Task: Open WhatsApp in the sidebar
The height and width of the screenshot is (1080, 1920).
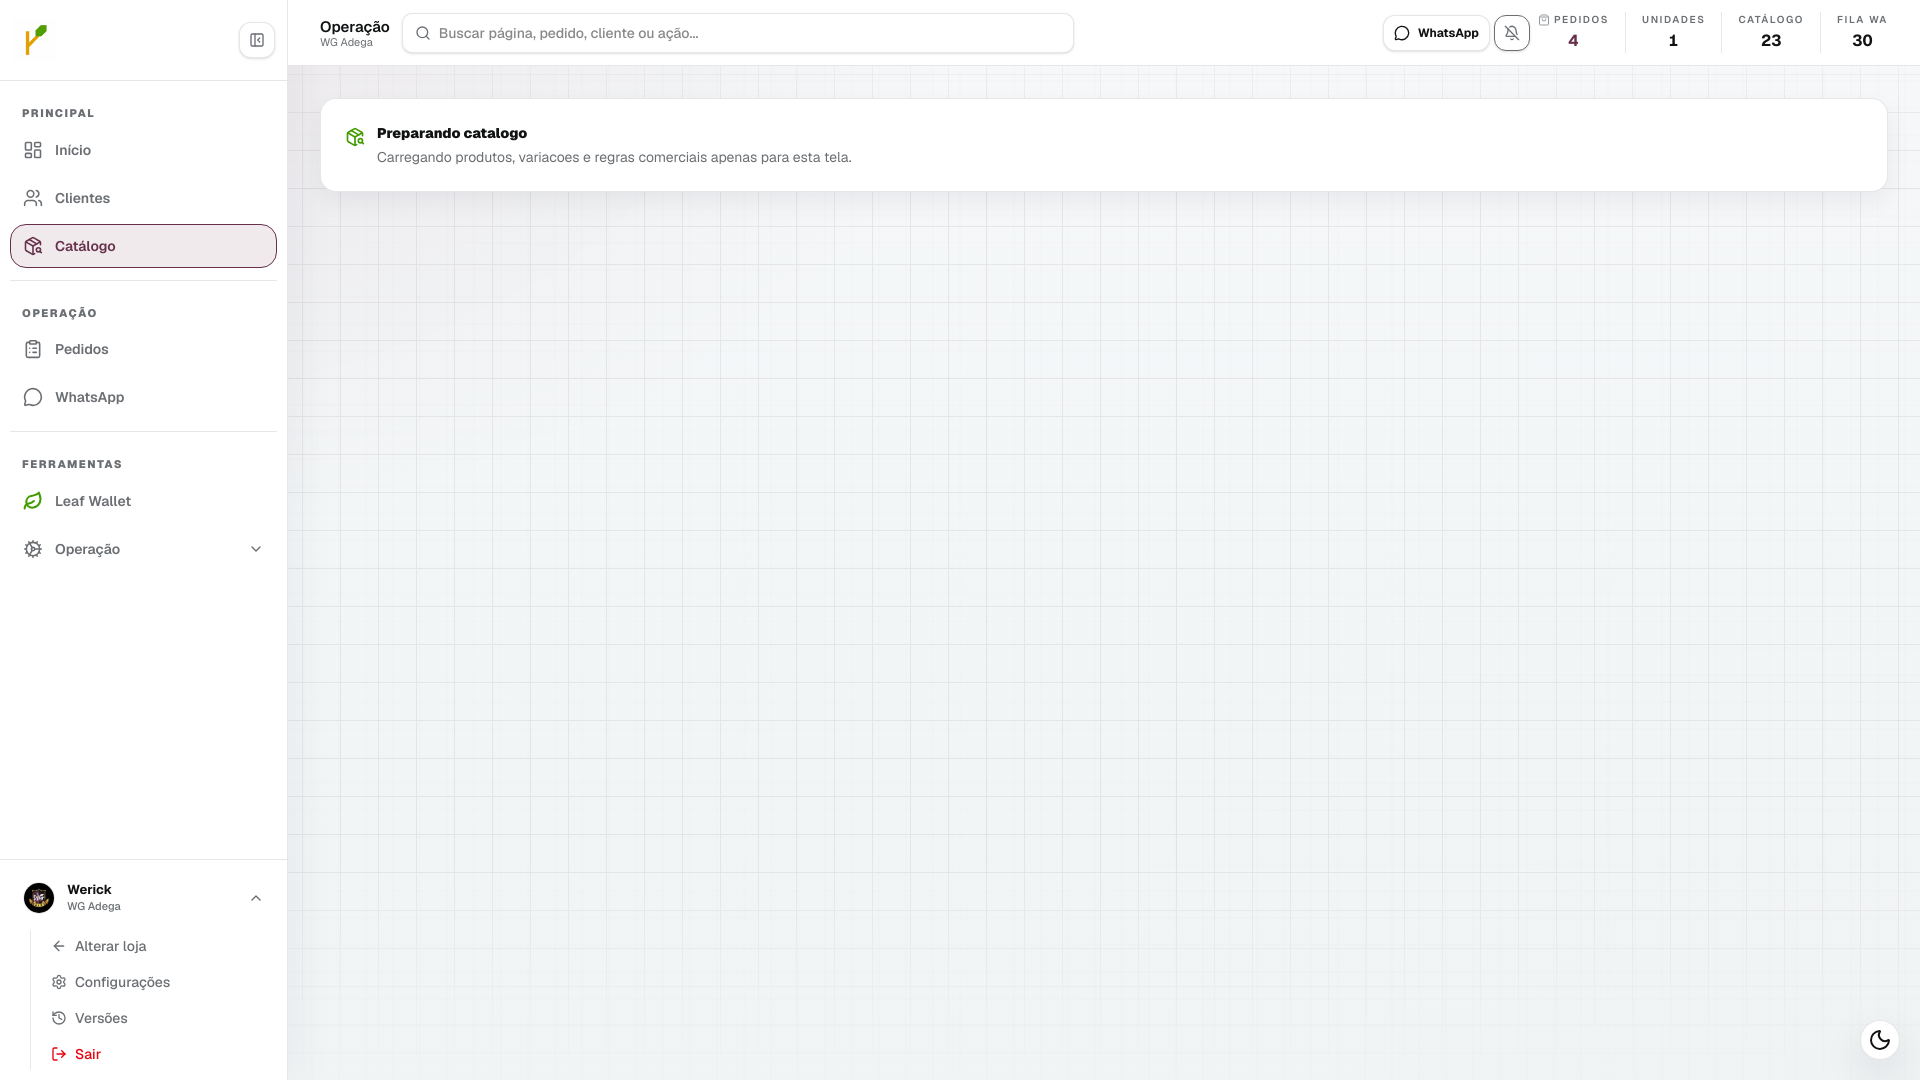Action: pyautogui.click(x=143, y=397)
